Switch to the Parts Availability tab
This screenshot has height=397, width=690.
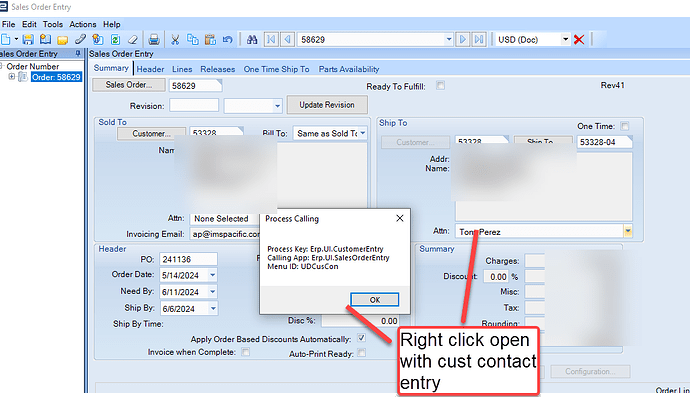pos(349,69)
